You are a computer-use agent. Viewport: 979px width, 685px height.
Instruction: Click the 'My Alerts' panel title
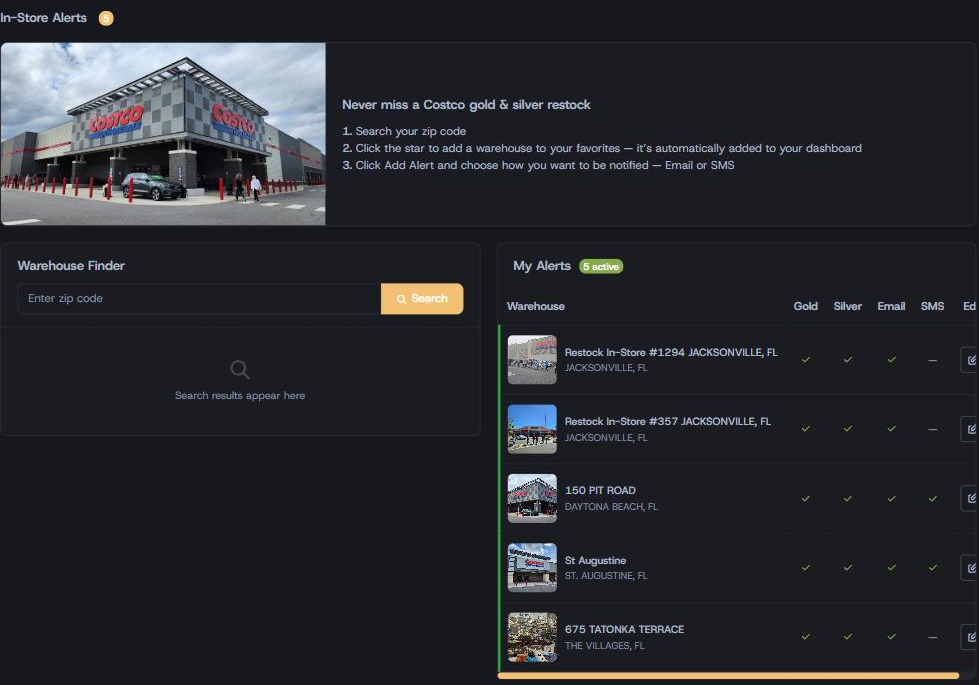pos(542,266)
